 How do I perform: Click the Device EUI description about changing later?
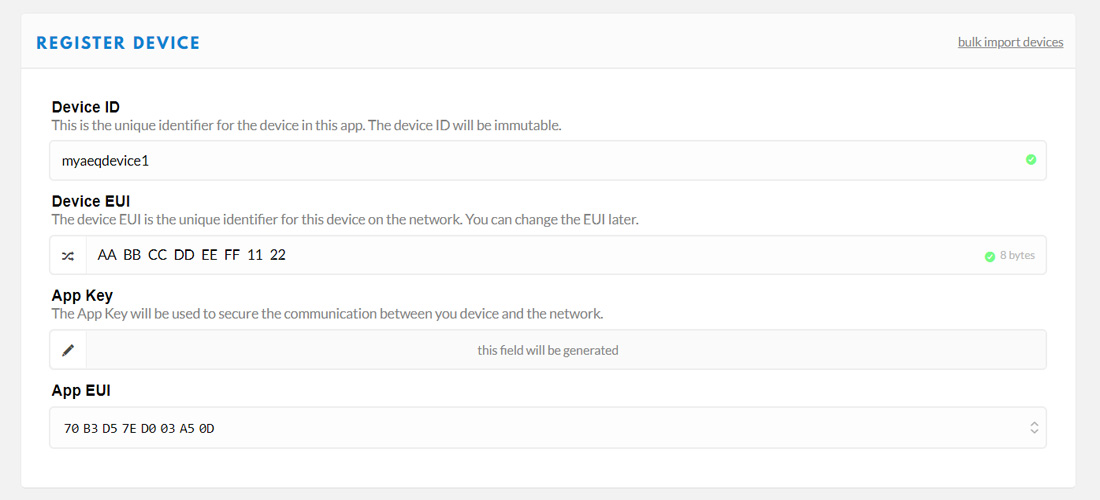pyautogui.click(x=345, y=219)
